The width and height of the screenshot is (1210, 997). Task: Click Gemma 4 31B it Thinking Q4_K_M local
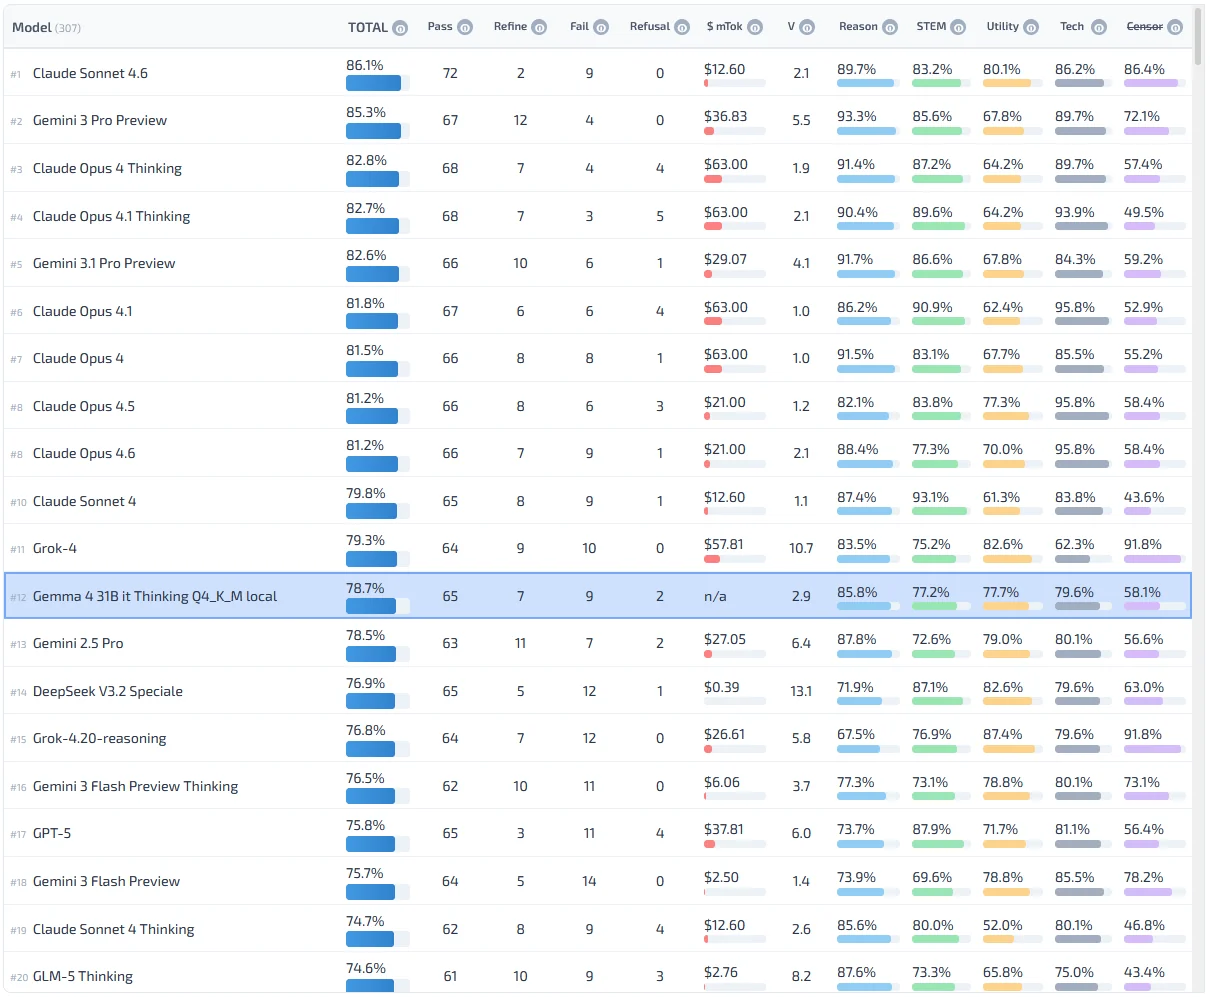click(x=155, y=596)
